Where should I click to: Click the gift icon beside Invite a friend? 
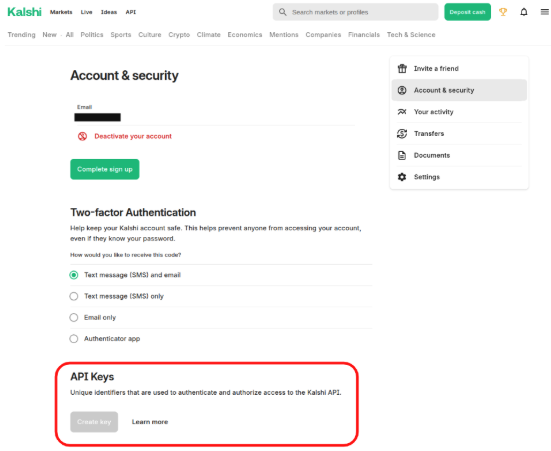point(402,69)
